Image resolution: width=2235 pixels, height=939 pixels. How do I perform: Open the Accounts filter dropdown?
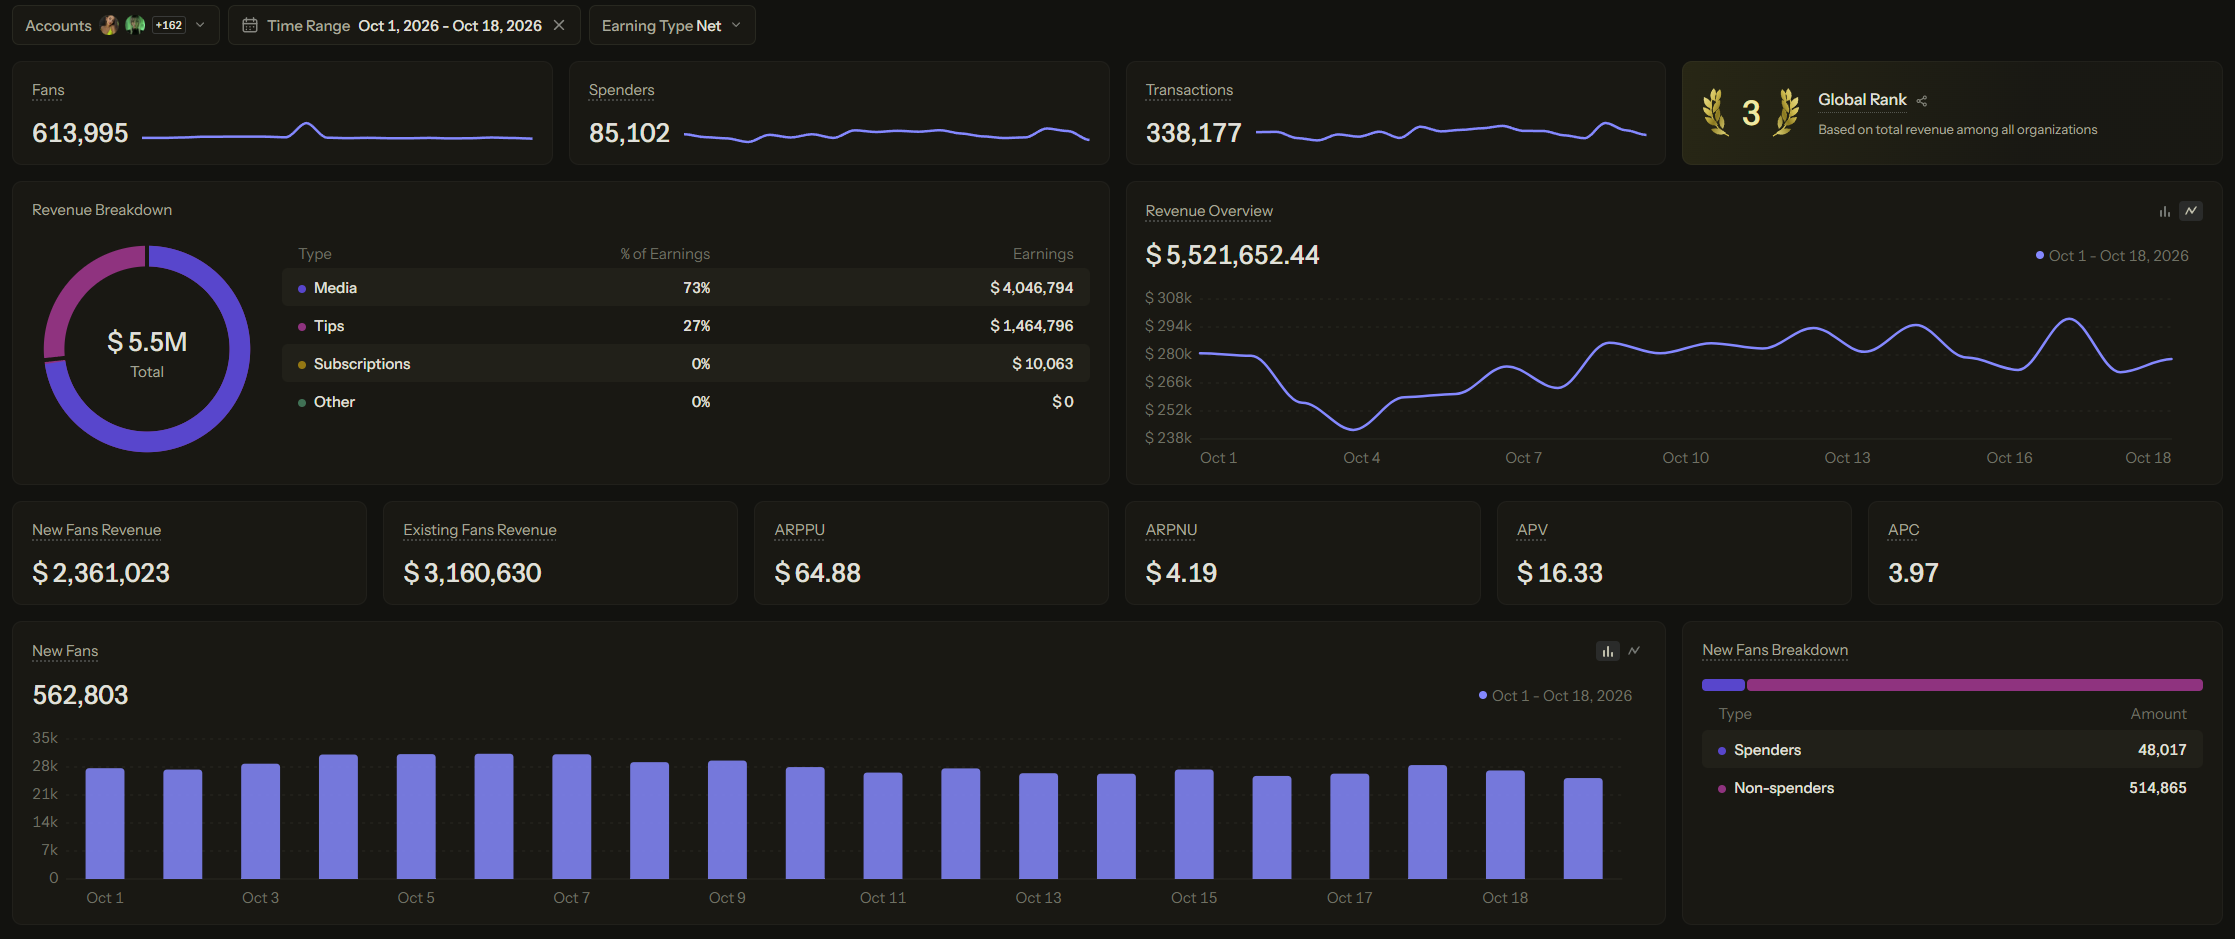[116, 25]
